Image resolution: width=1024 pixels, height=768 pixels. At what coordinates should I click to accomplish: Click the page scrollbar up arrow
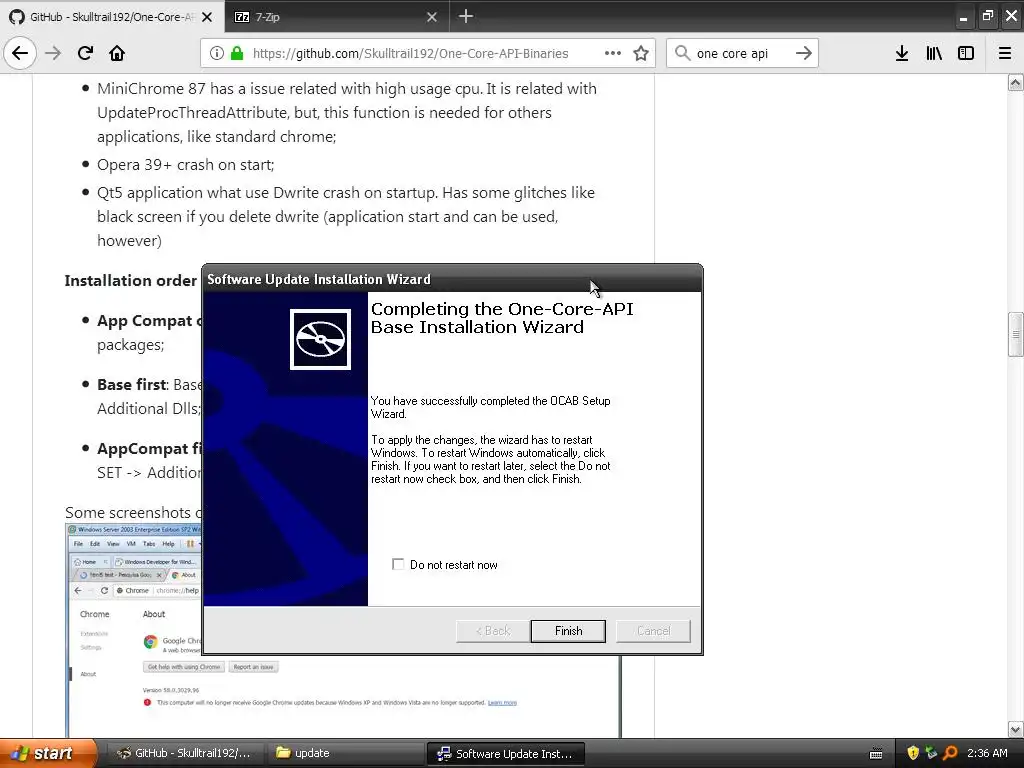click(1016, 82)
